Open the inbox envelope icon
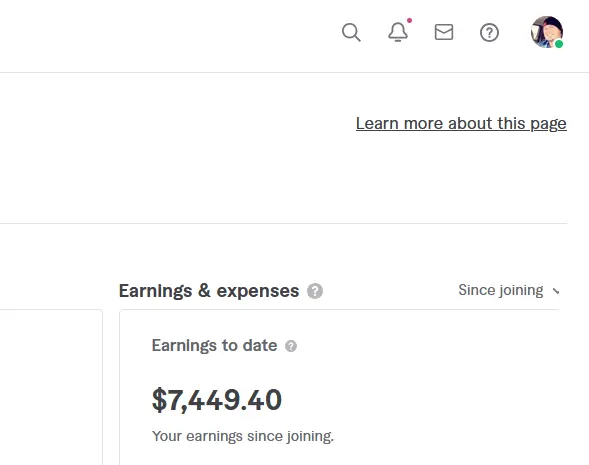Image resolution: width=589 pixels, height=465 pixels. pyautogui.click(x=444, y=32)
